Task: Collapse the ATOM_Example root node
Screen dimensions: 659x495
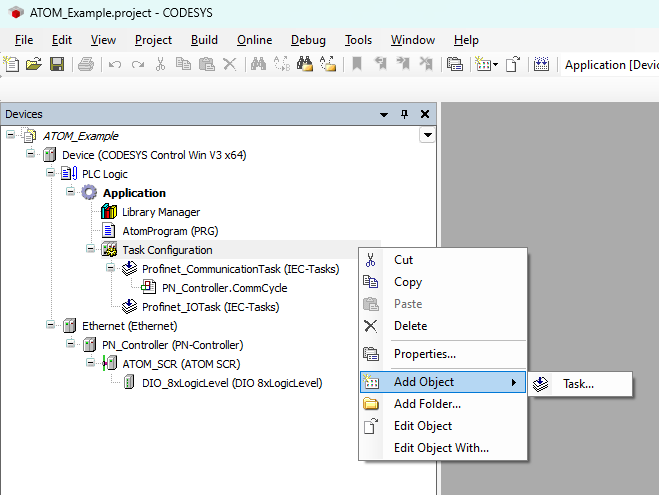Action: (10, 134)
